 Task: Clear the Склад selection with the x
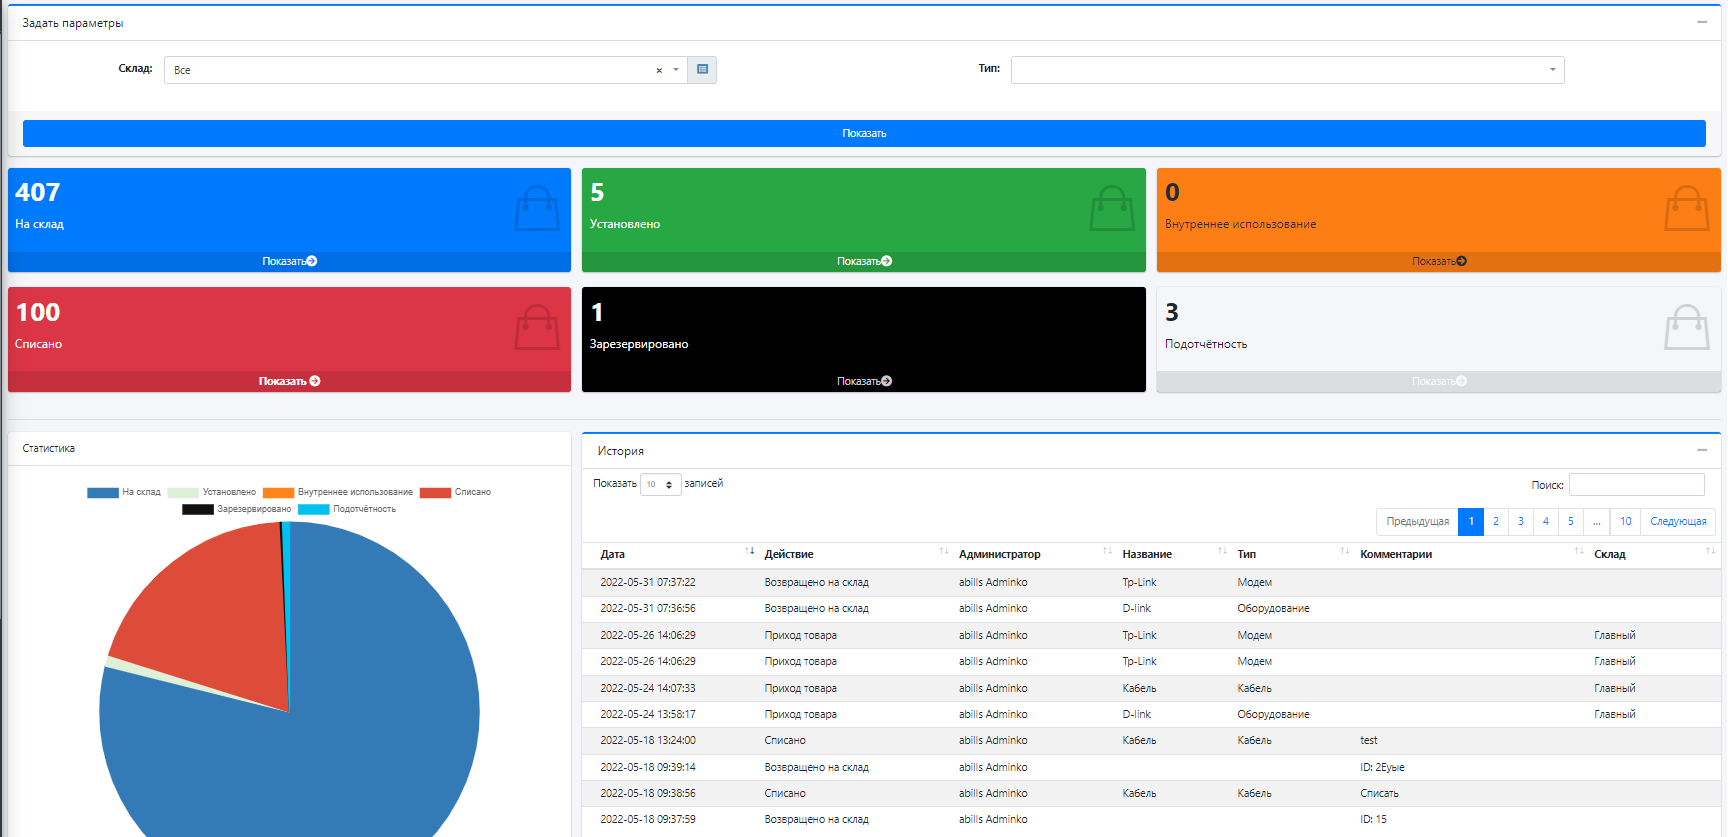coord(659,70)
